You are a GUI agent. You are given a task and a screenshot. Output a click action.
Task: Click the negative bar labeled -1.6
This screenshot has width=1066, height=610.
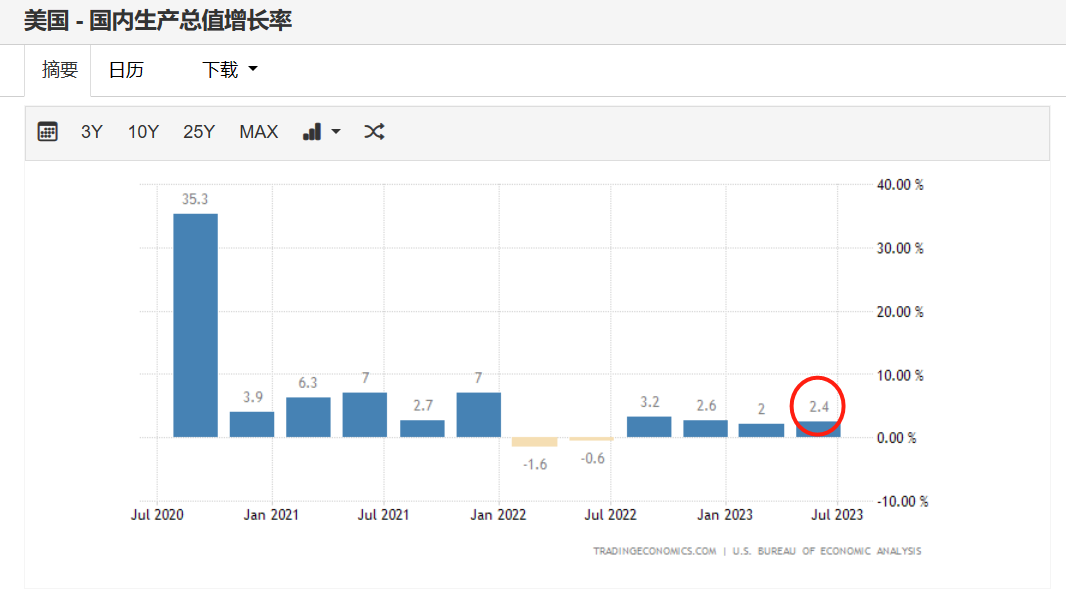(534, 442)
